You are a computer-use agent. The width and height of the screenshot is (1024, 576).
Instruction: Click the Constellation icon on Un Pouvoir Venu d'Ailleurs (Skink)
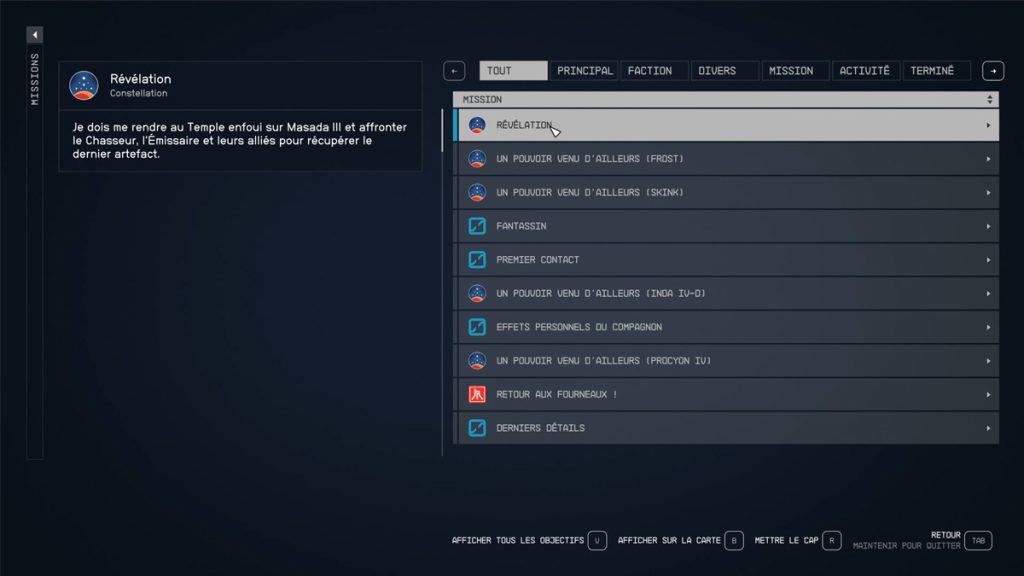coord(475,192)
